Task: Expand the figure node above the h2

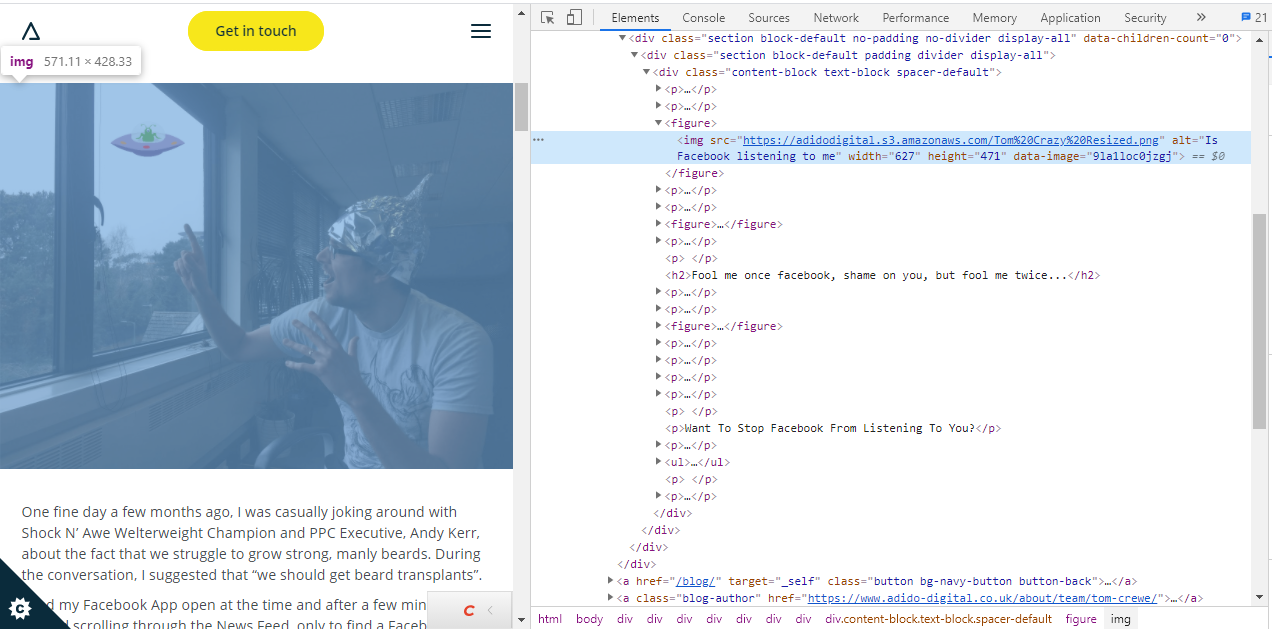Action: tap(659, 224)
